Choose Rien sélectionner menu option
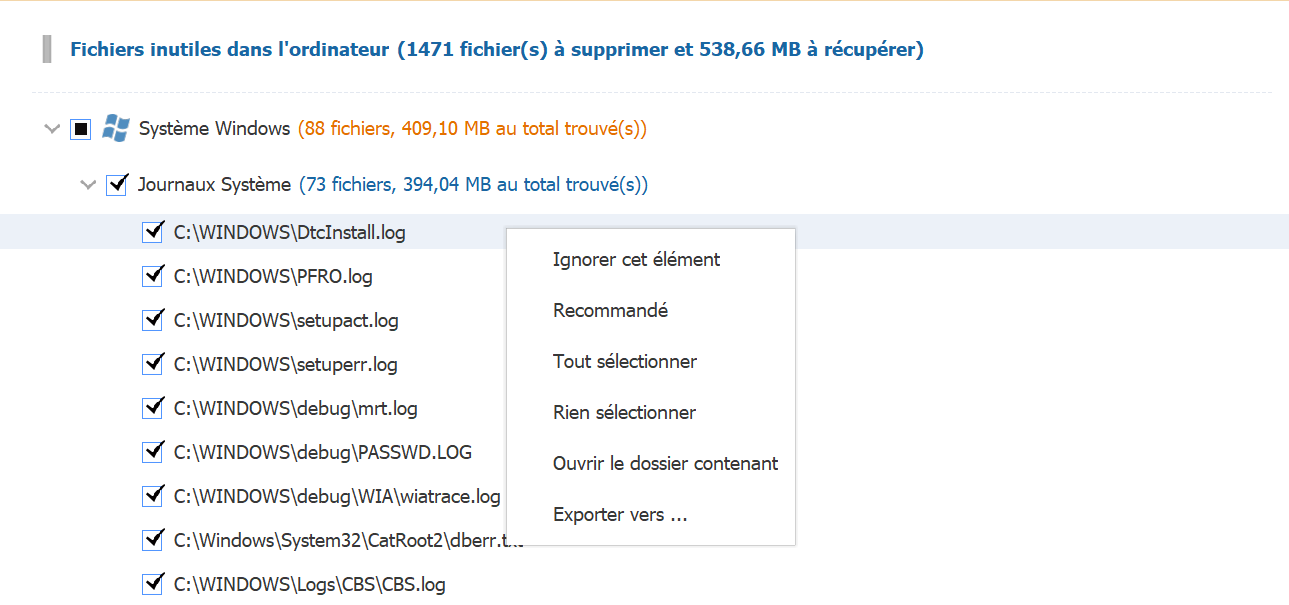 pos(624,412)
